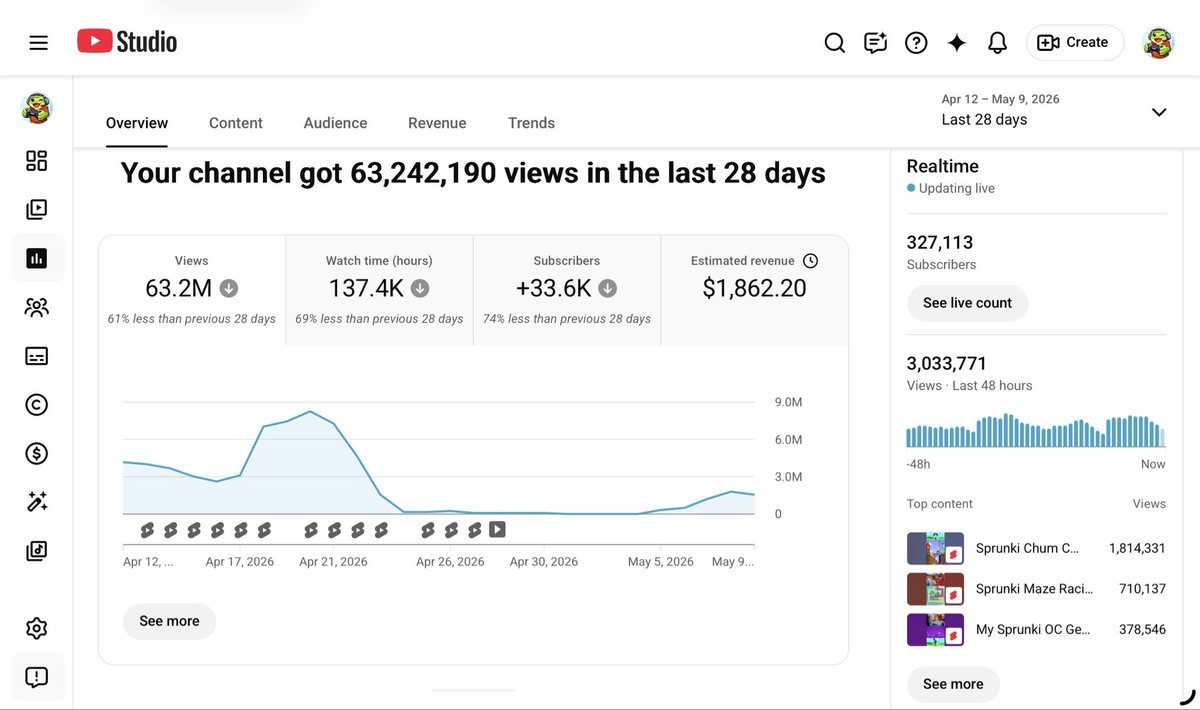
Task: Open My Sprunki OC Ge... top content row
Action: [1036, 630]
